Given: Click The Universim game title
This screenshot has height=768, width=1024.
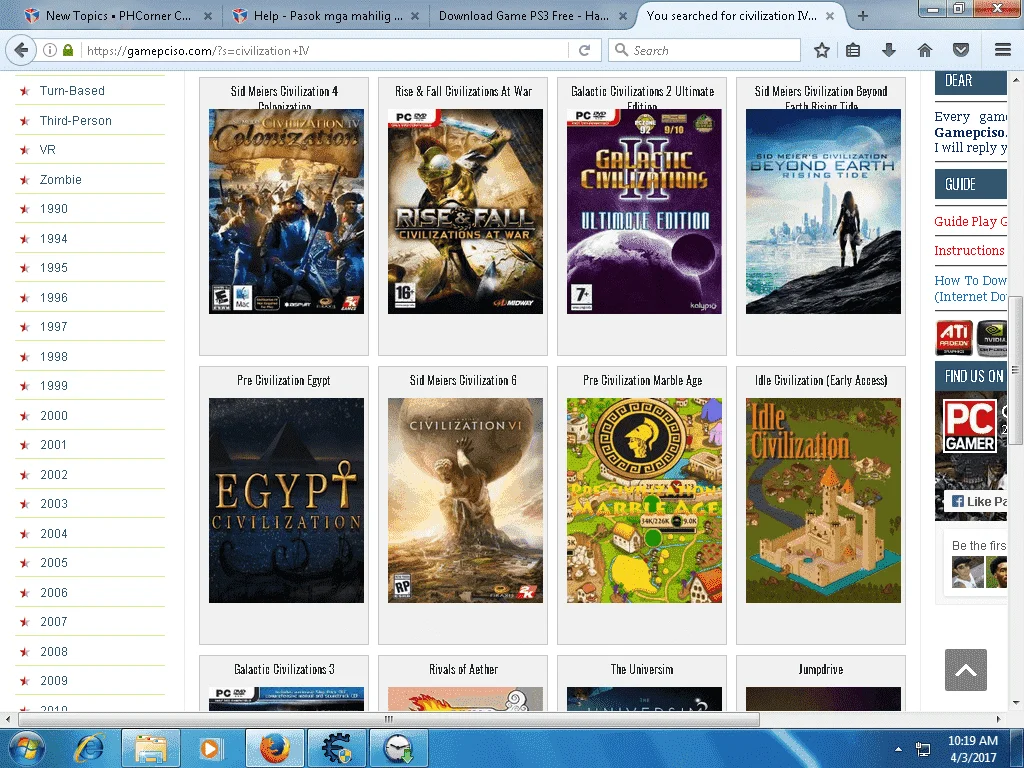Looking at the screenshot, I should coord(642,669).
